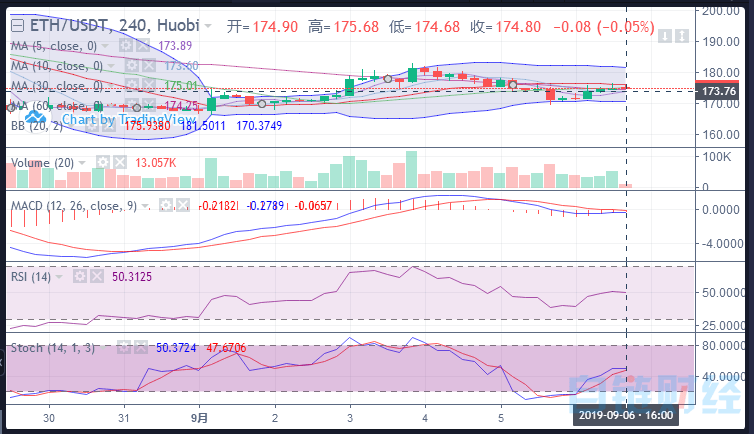This screenshot has height=434, width=754.
Task: Click the MACD value -0.2789
Action: (265, 206)
